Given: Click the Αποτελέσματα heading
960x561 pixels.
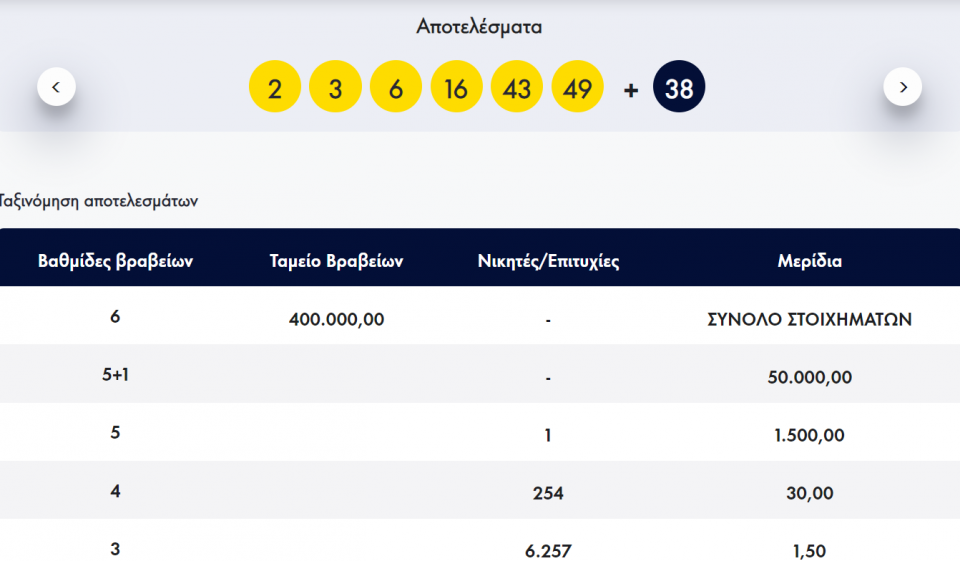Looking at the screenshot, I should (x=479, y=27).
